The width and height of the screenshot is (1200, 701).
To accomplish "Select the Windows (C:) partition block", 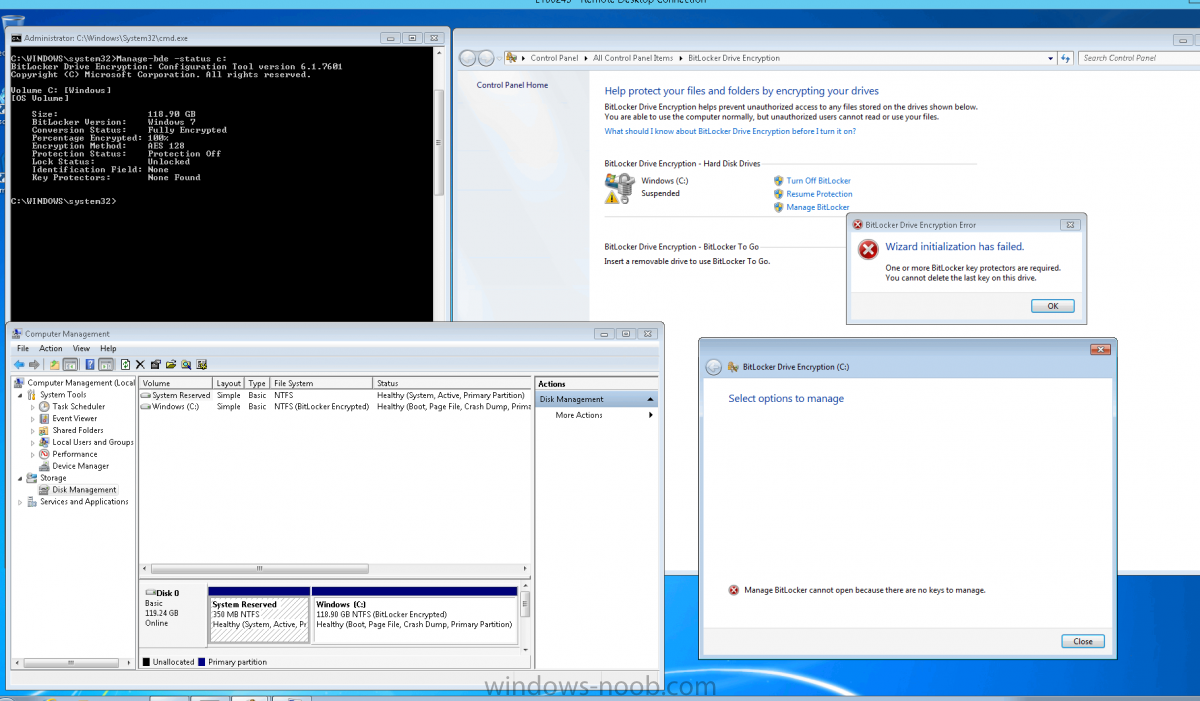I will (414, 614).
